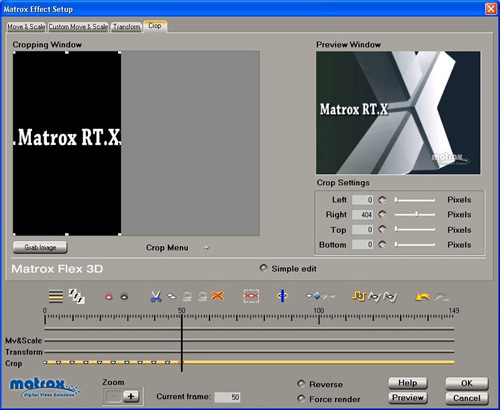Click the round button beside Top value

point(382,229)
